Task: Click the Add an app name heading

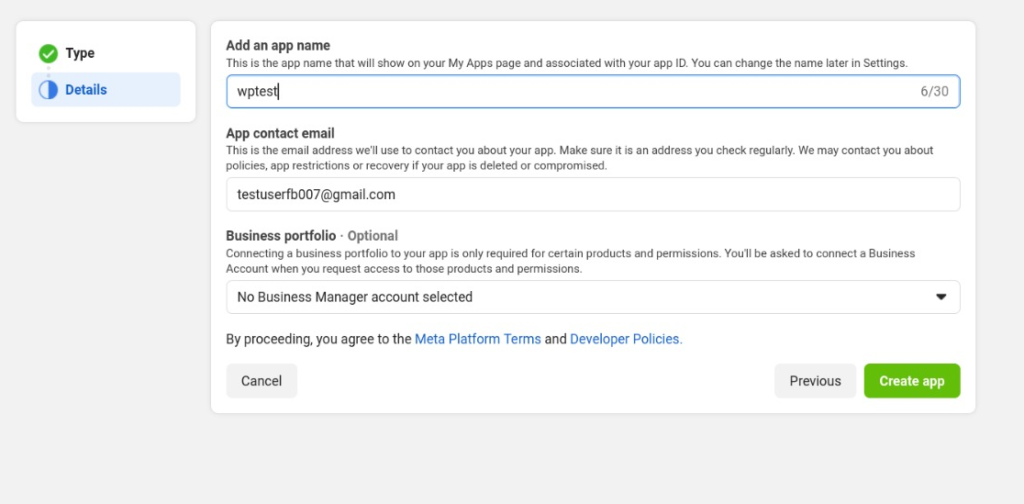Action: 278,46
